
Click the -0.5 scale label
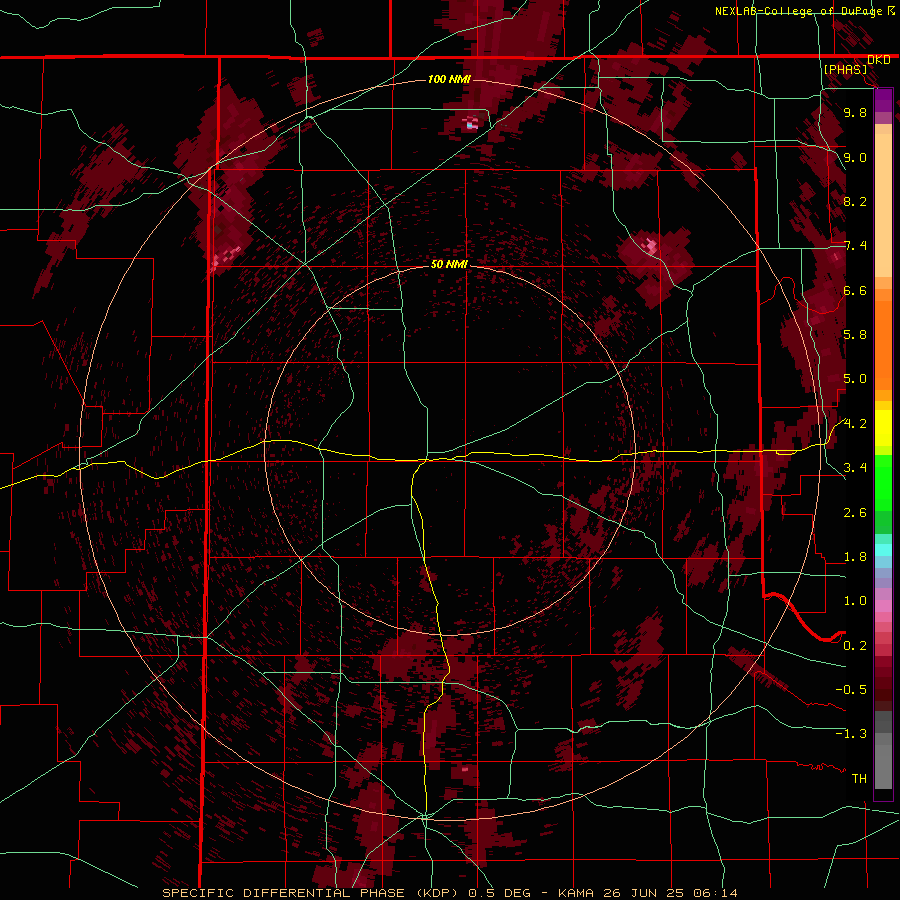(851, 690)
